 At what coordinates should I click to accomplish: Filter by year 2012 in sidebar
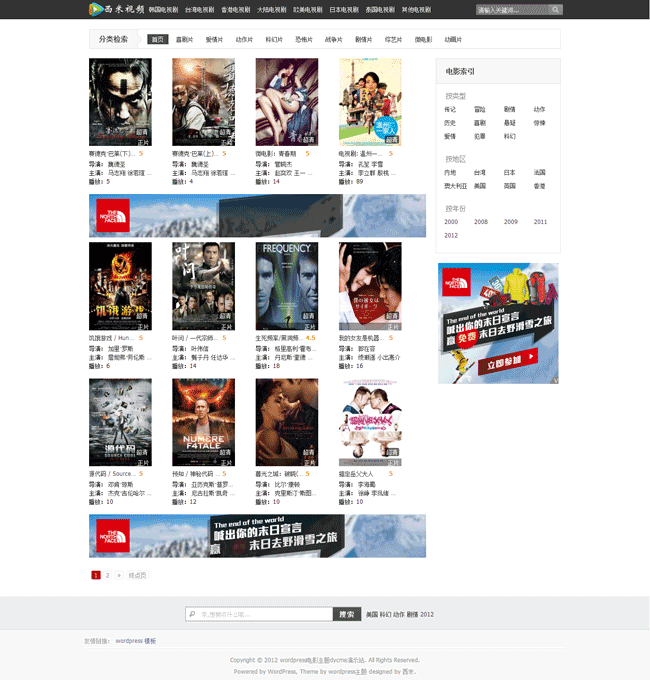(x=451, y=235)
